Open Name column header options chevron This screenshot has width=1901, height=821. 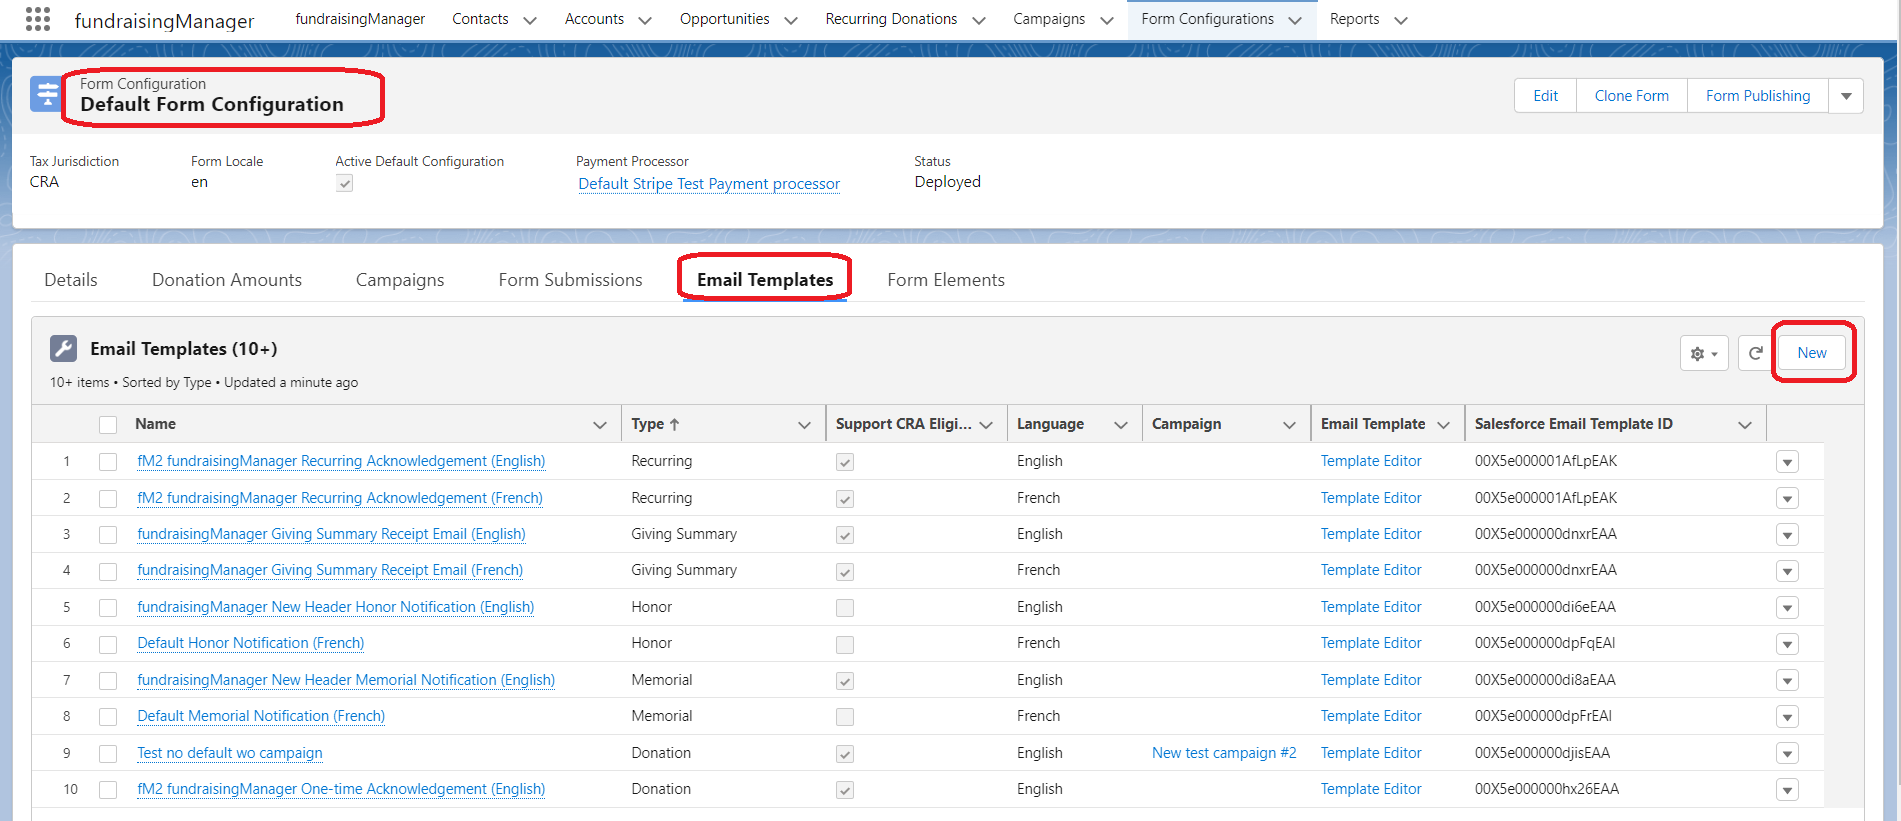(x=600, y=425)
